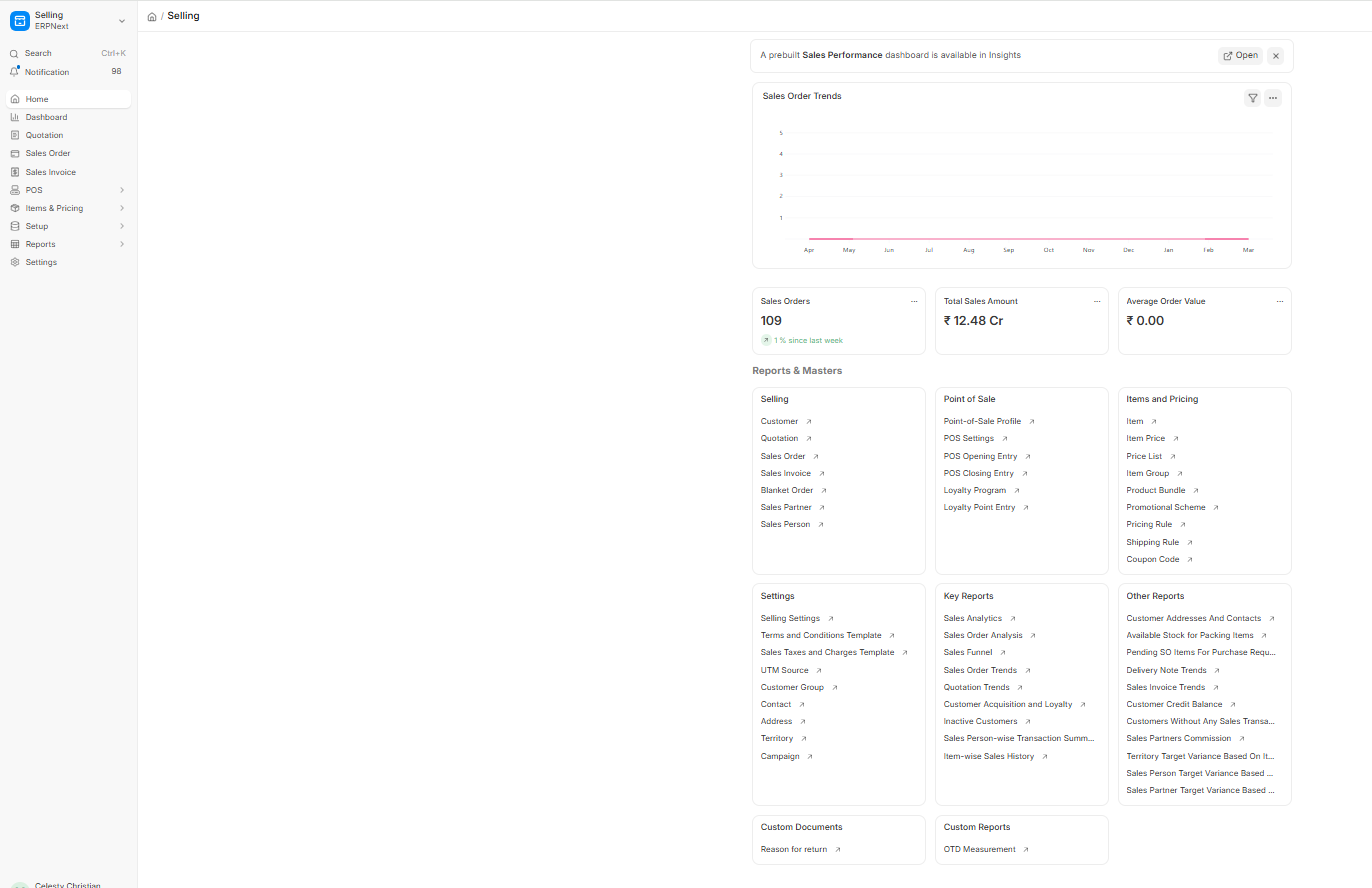
Task: Click the Total Sales Amount ₹ 12.48 Cr value
Action: coord(974,321)
